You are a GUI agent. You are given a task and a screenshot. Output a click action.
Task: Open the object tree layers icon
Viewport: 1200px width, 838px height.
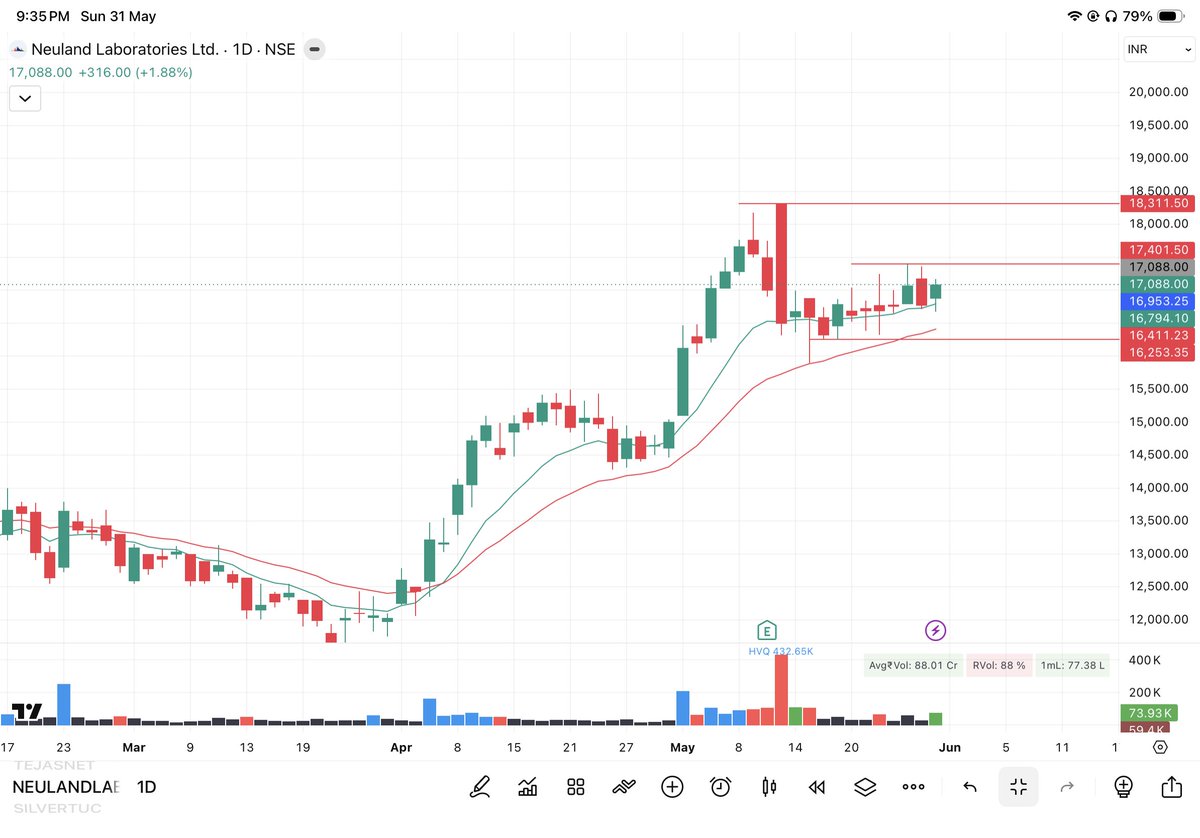865,787
